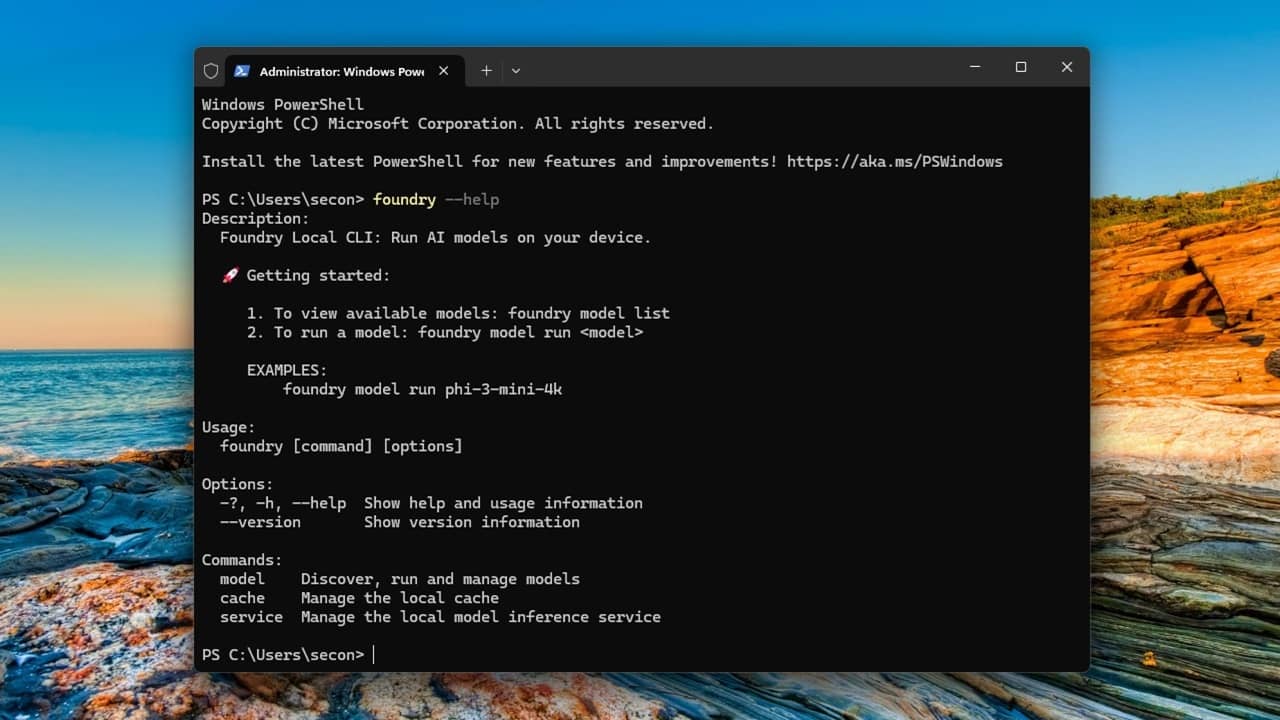Click the Usage heading in the output
1280x720 pixels.
click(x=227, y=427)
